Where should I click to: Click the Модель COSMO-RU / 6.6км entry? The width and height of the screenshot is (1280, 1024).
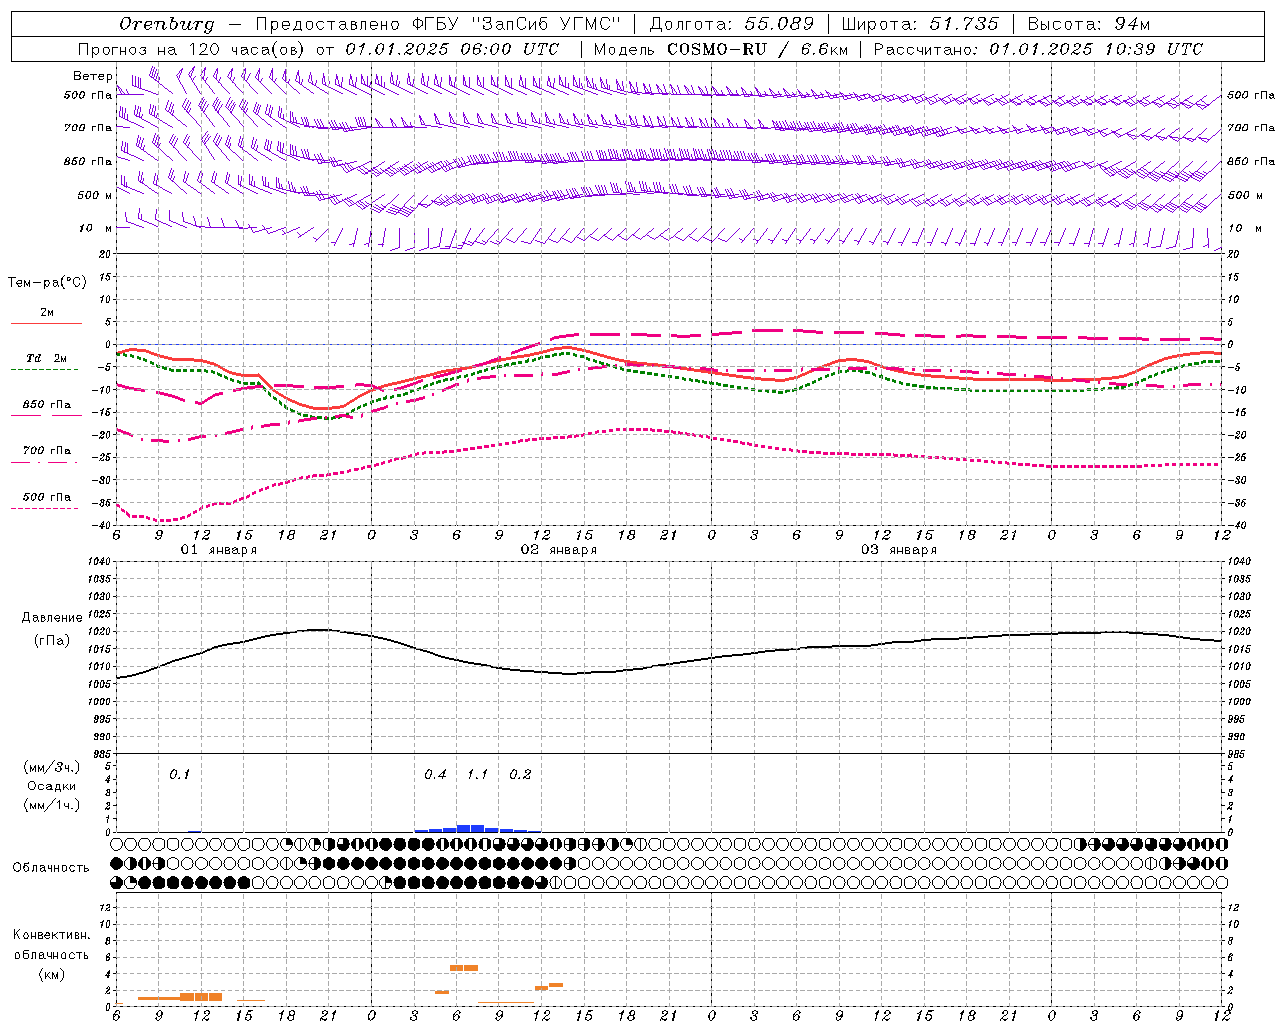720,49
